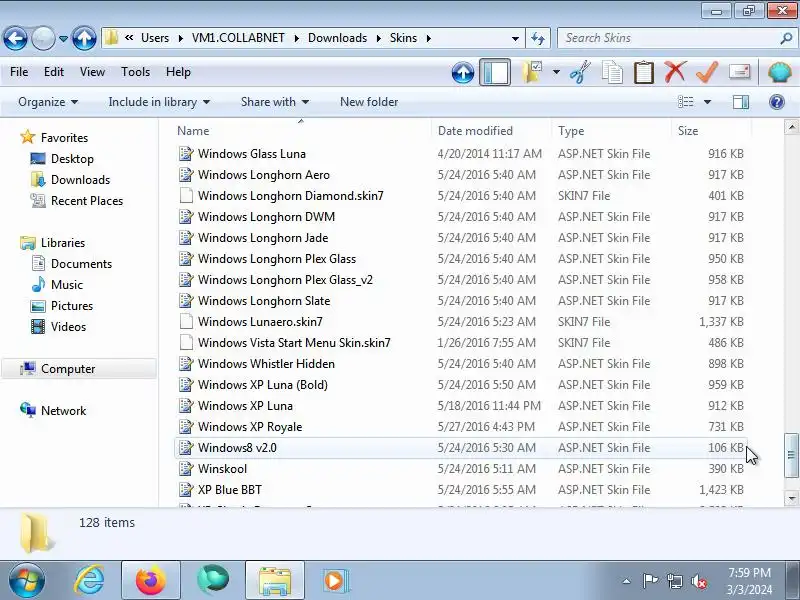Open the Tools menu
The height and width of the screenshot is (600, 800).
(135, 72)
